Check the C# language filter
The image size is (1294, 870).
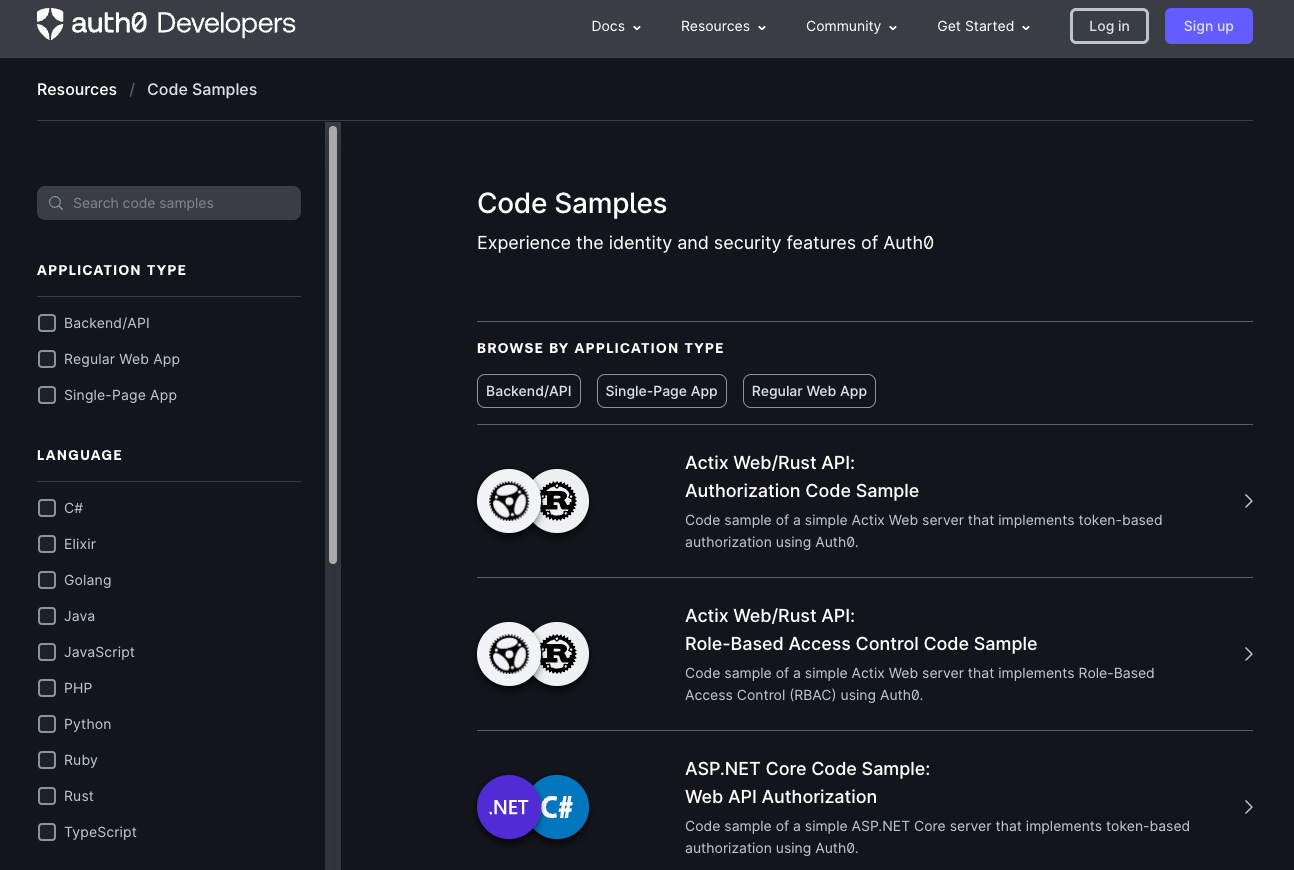coord(47,508)
